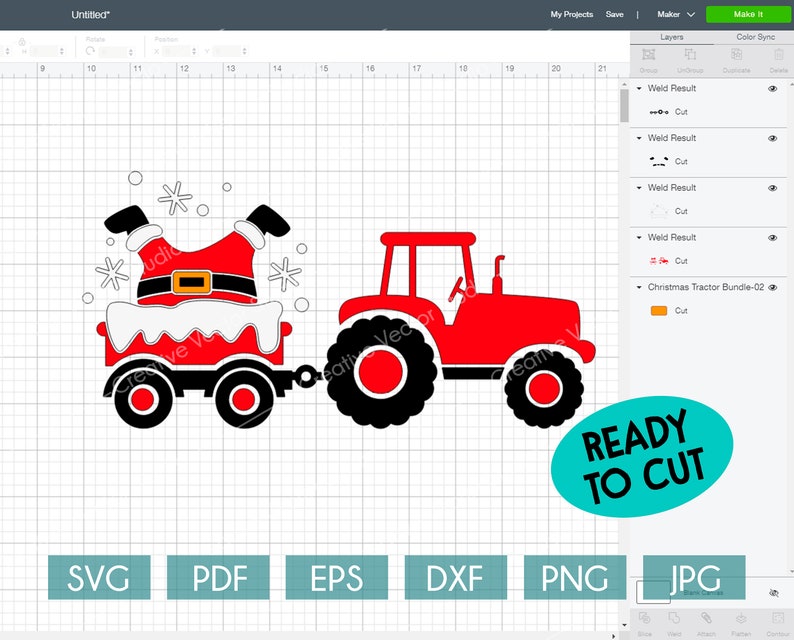Collapse the white snow Weld Result layer
This screenshot has height=640, width=794.
[639, 188]
